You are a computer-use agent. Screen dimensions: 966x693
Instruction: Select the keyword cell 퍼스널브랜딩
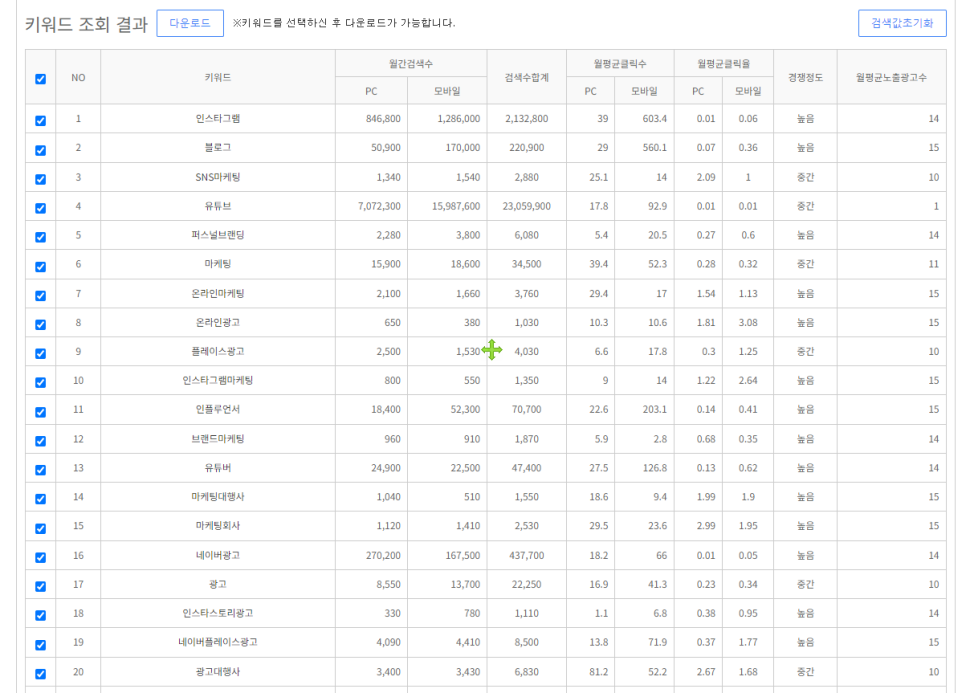point(218,235)
